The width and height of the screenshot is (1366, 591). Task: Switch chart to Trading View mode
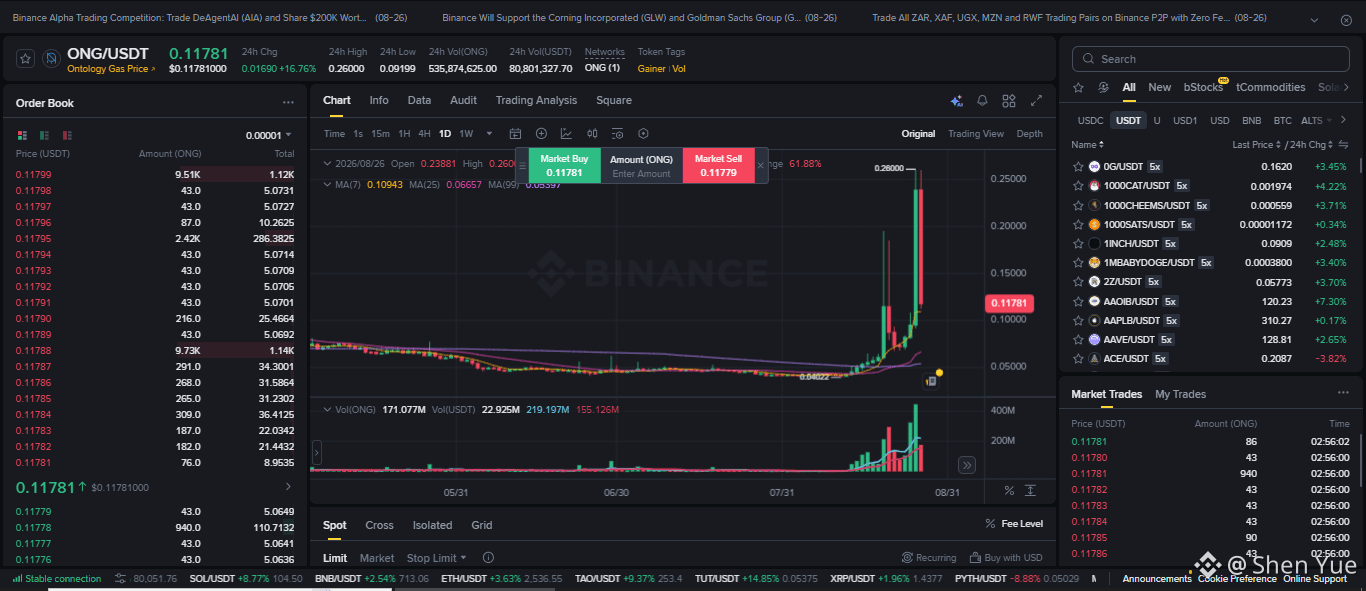point(976,133)
